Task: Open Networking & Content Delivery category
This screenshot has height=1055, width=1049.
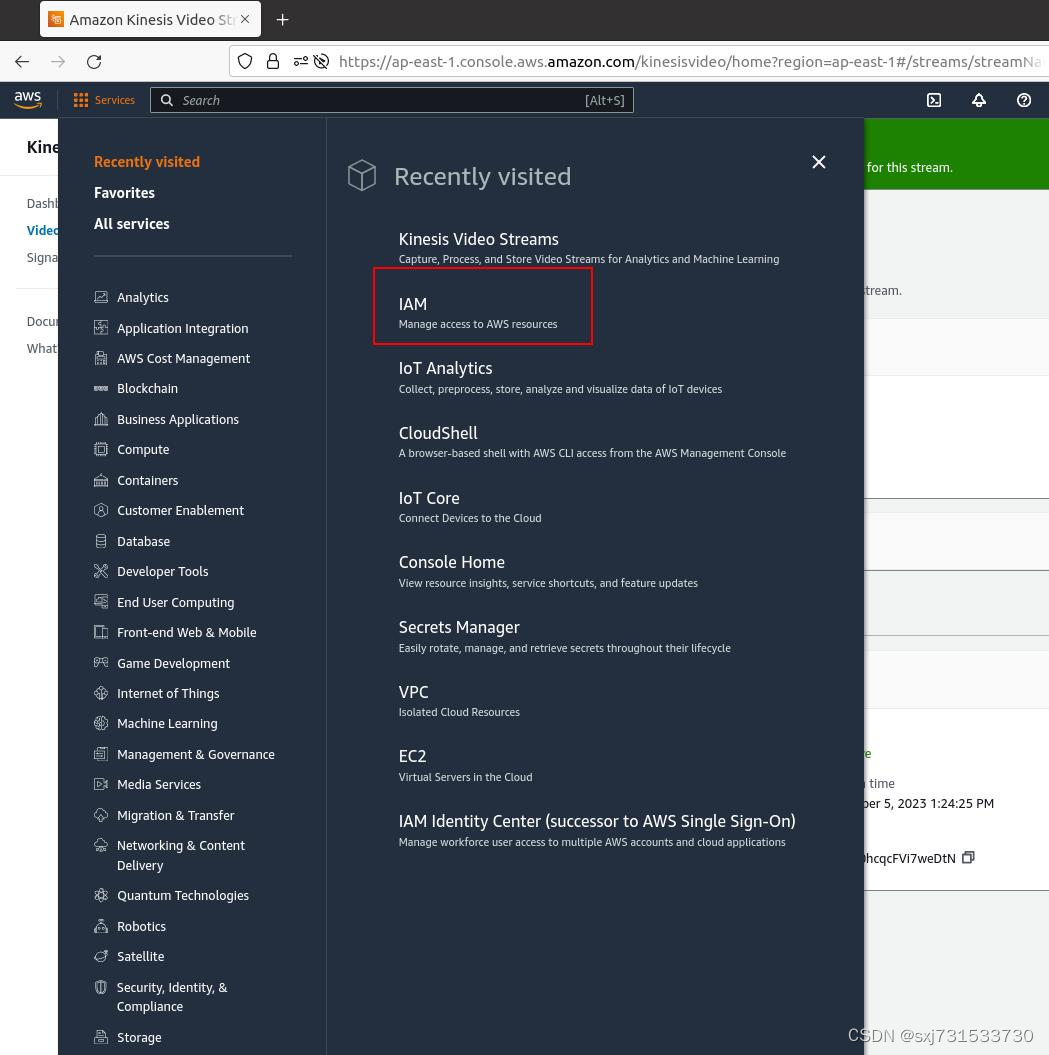Action: click(x=180, y=855)
